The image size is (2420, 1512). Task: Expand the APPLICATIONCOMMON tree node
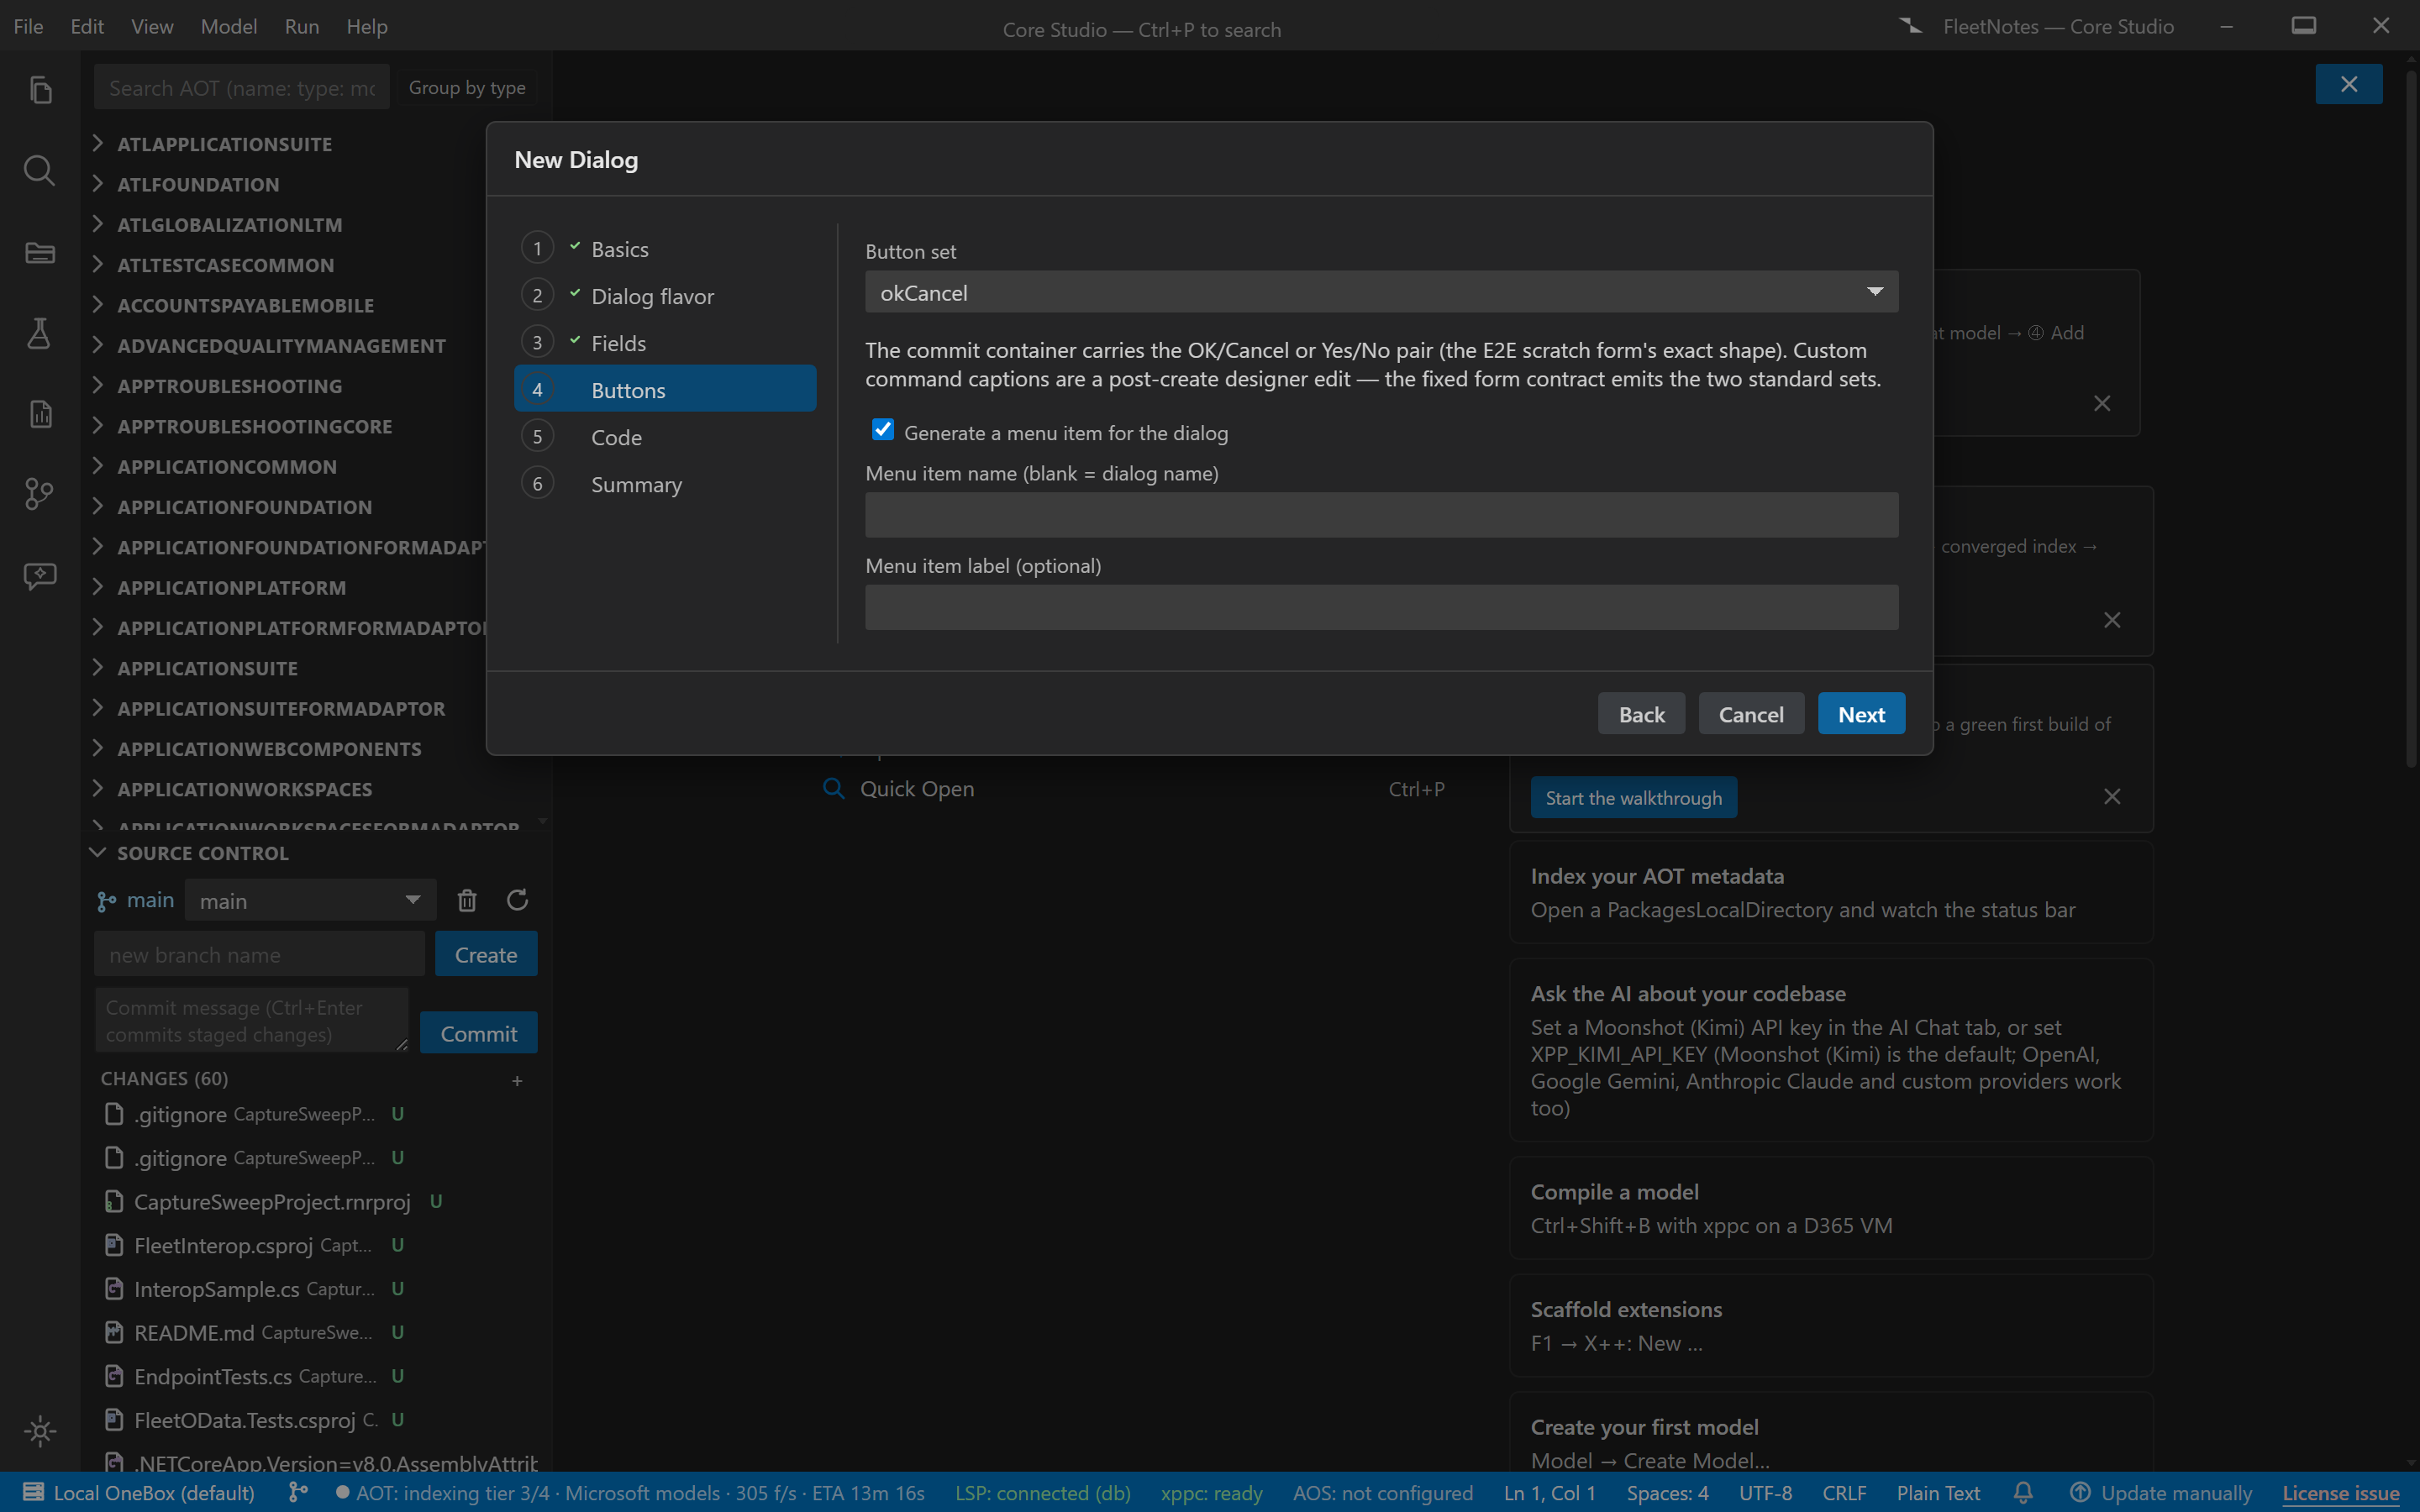[97, 466]
